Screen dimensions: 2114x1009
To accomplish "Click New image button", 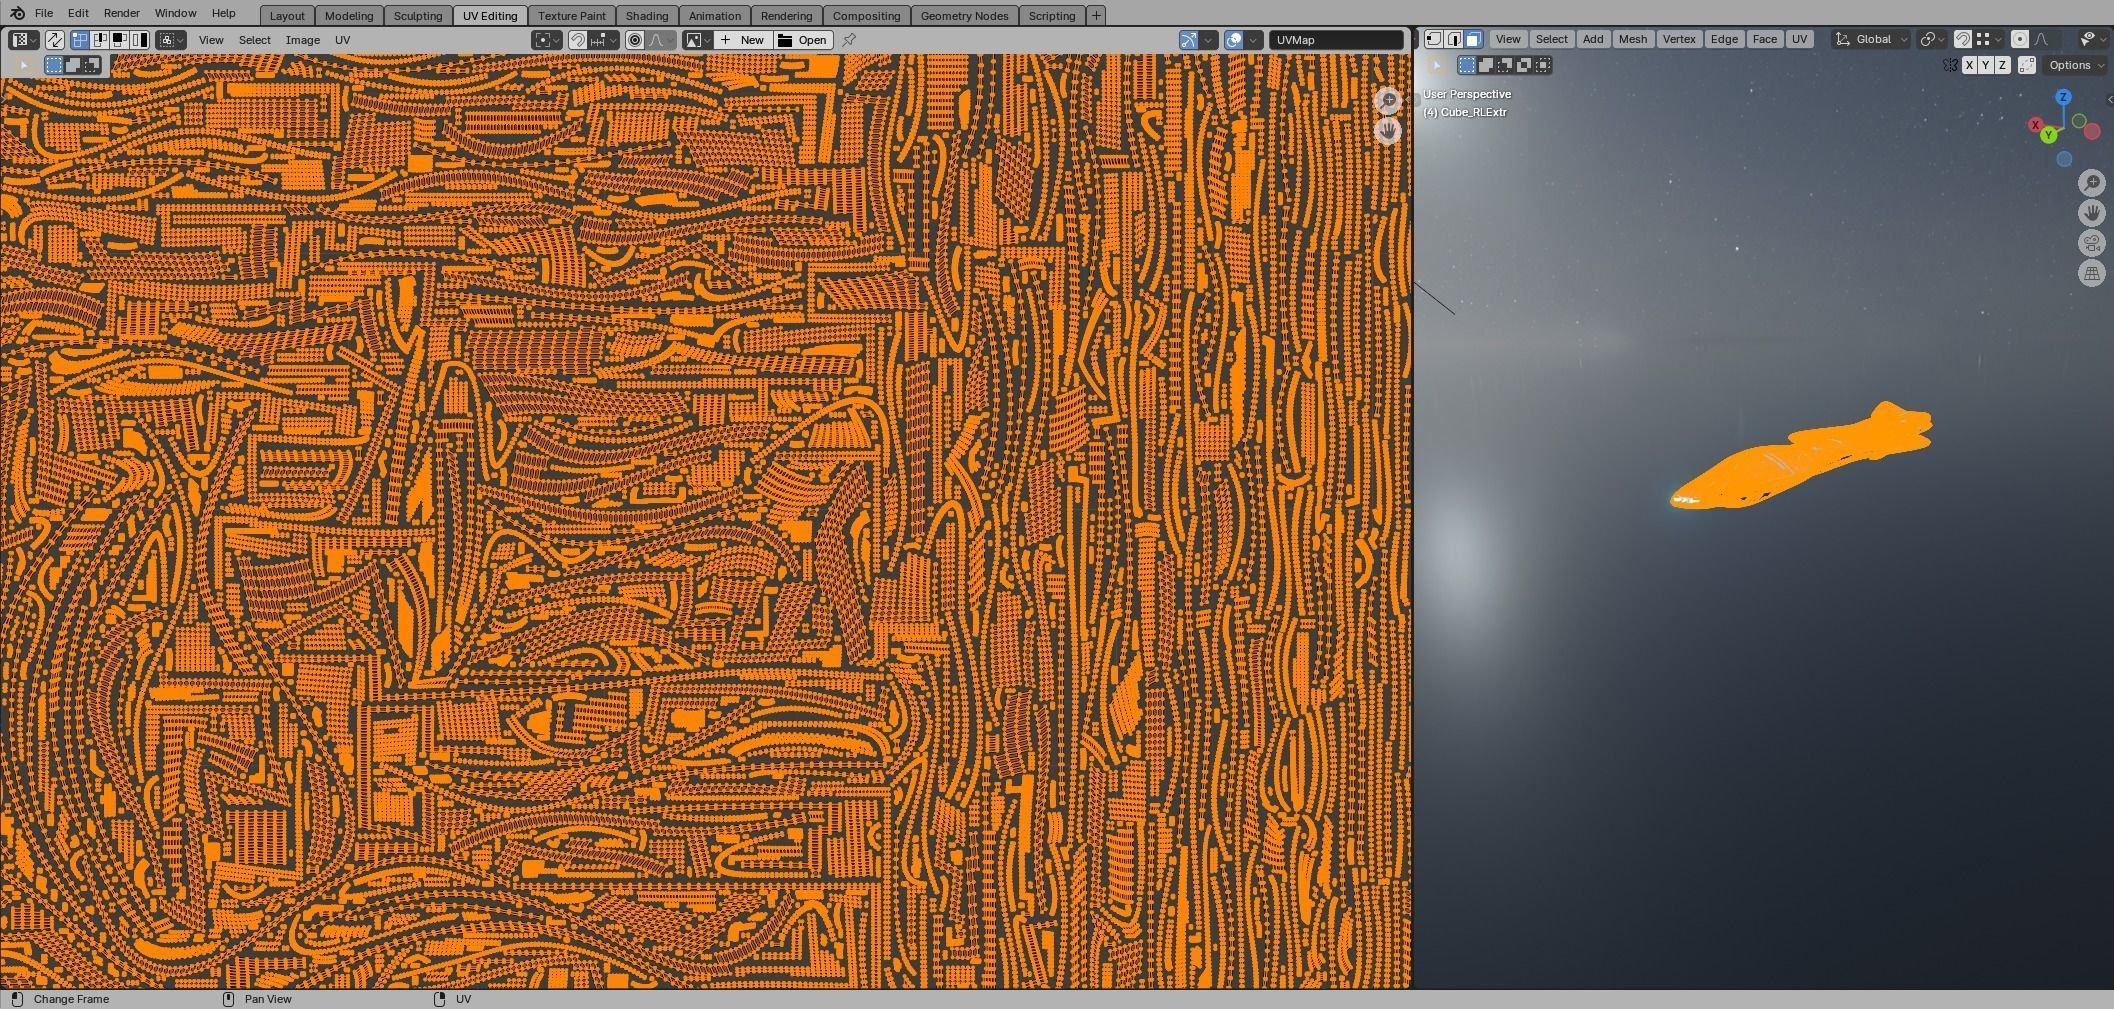I will (743, 40).
